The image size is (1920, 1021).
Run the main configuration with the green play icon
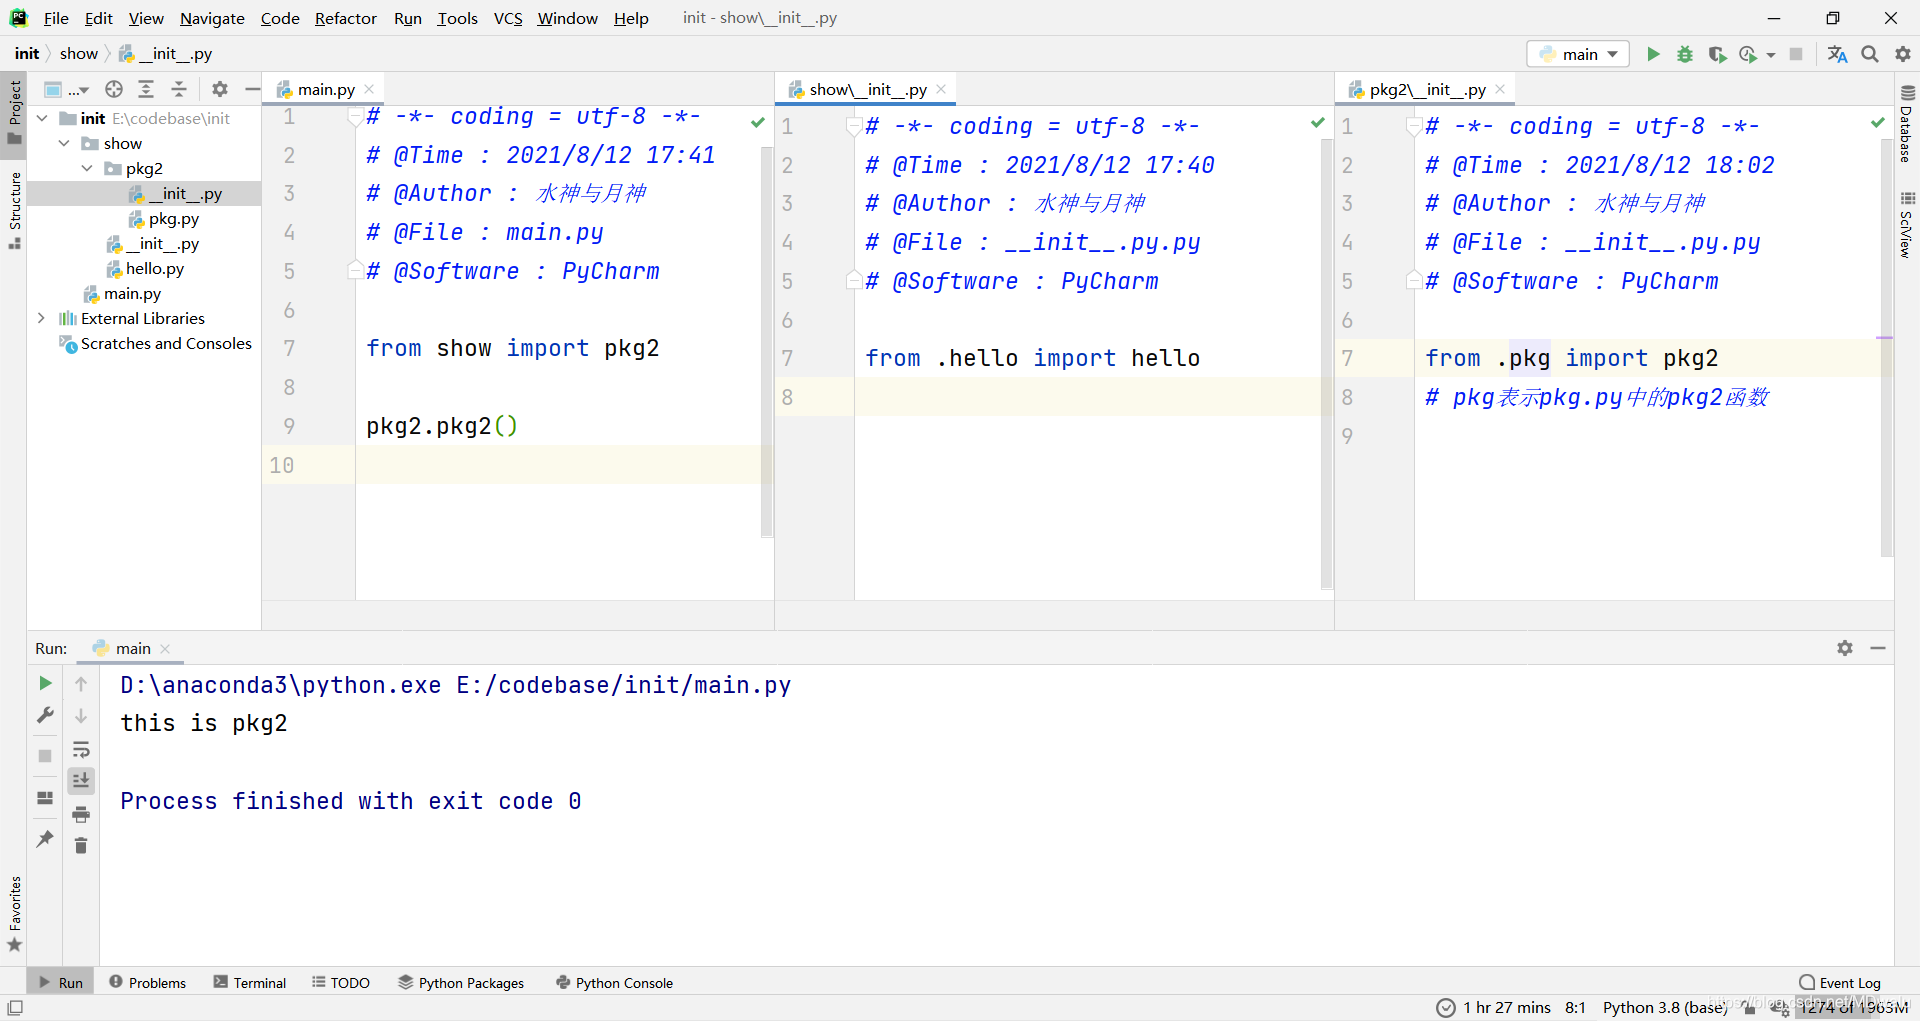(1653, 54)
